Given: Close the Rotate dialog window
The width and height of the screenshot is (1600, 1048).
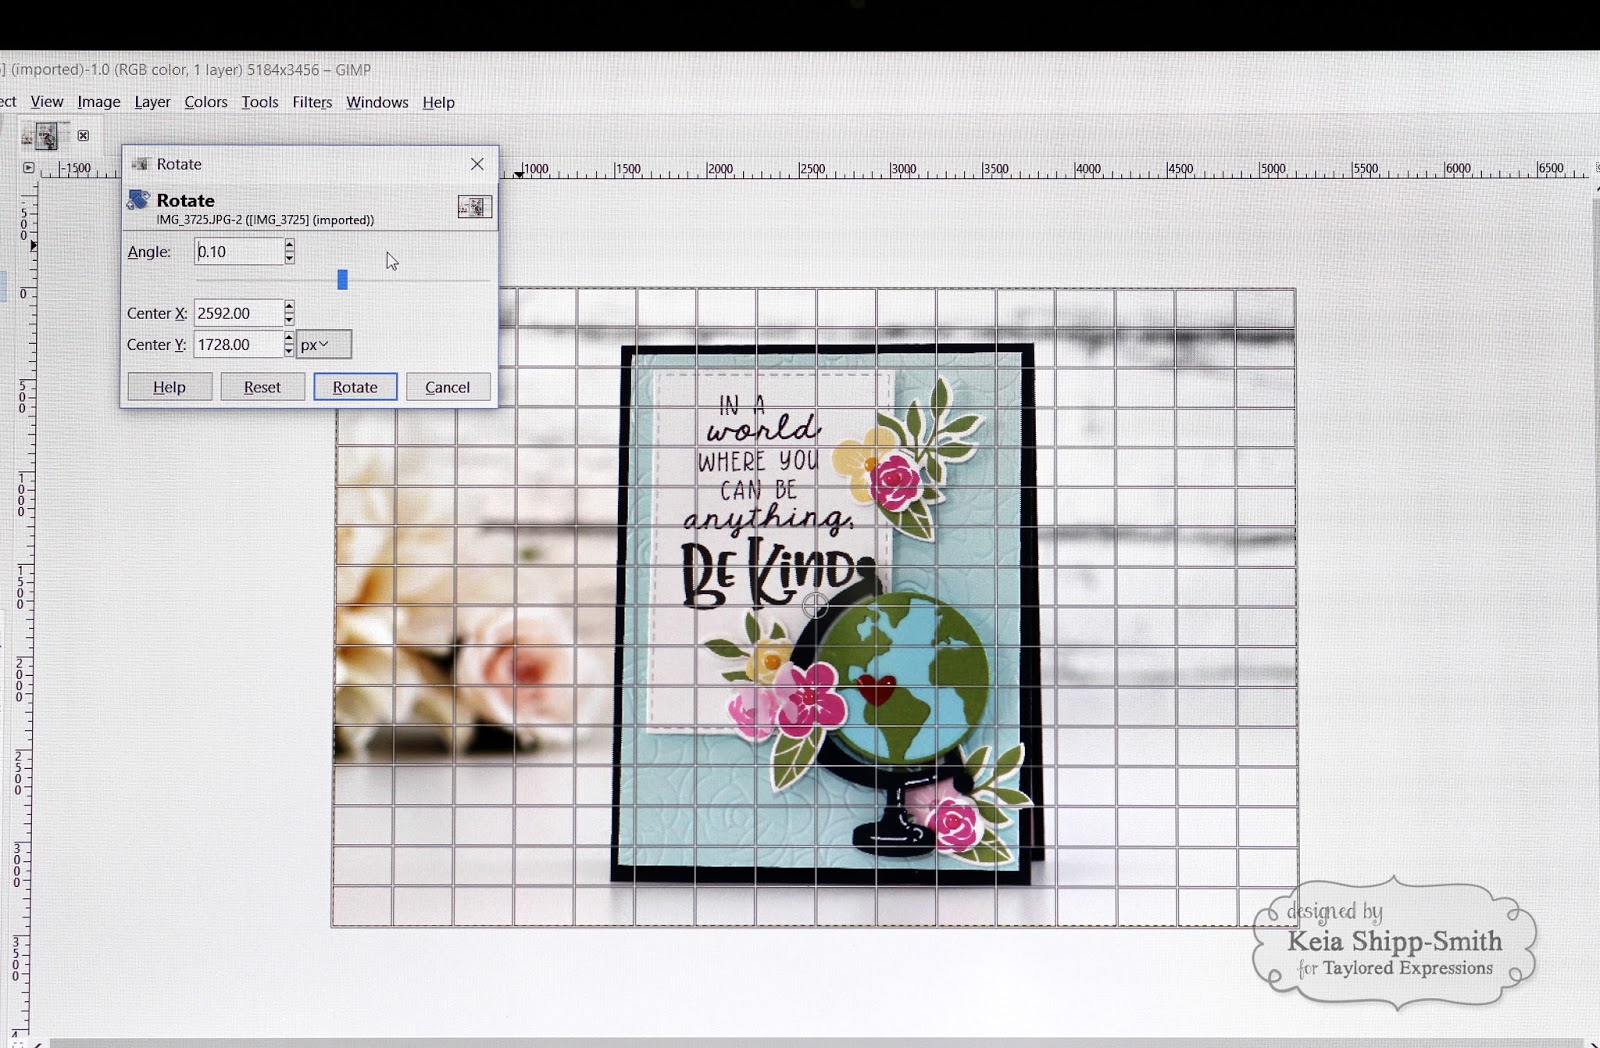Looking at the screenshot, I should tap(477, 164).
